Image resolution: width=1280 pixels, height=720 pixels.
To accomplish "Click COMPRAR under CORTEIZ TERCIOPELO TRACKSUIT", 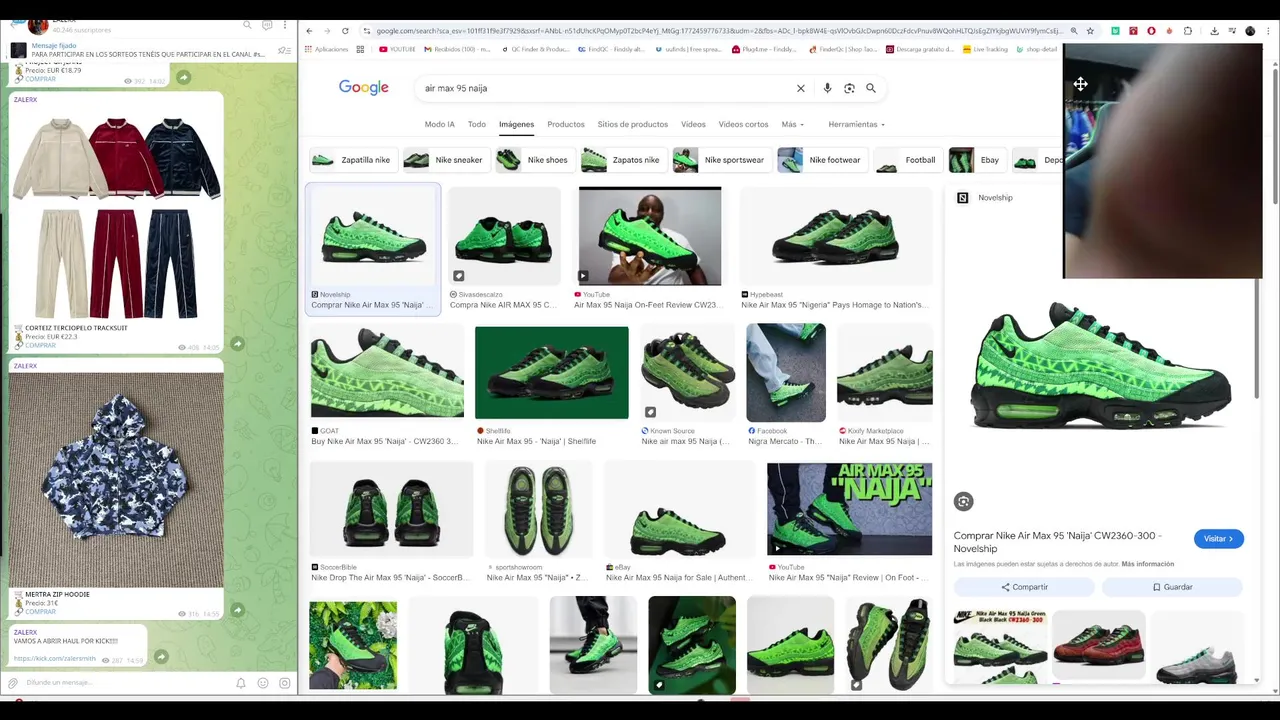I will [x=40, y=345].
